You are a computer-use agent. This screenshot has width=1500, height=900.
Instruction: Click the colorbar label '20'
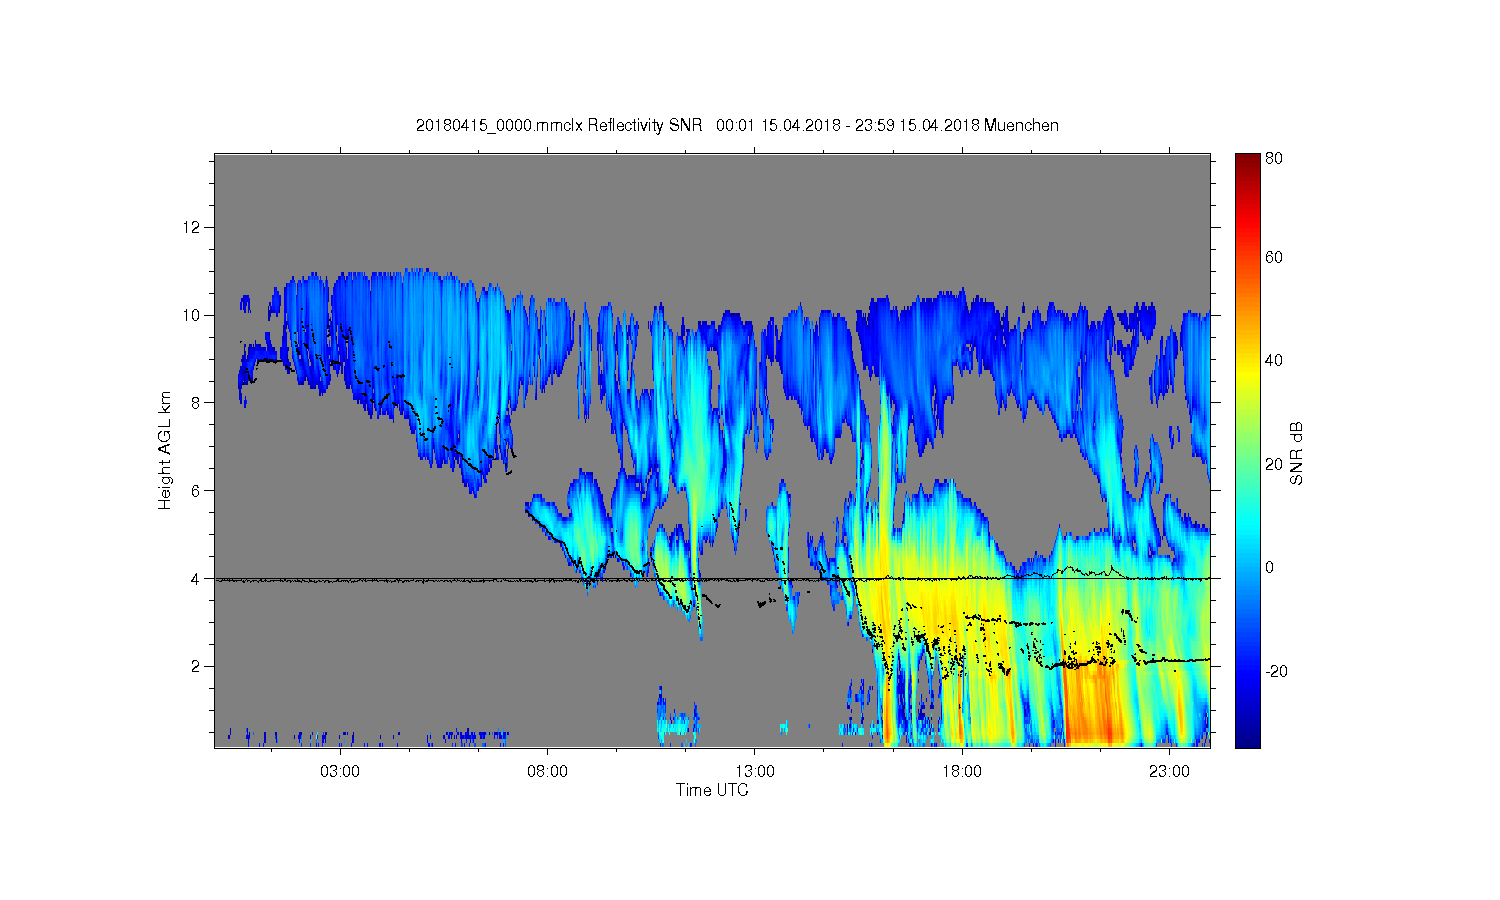coord(1274,464)
